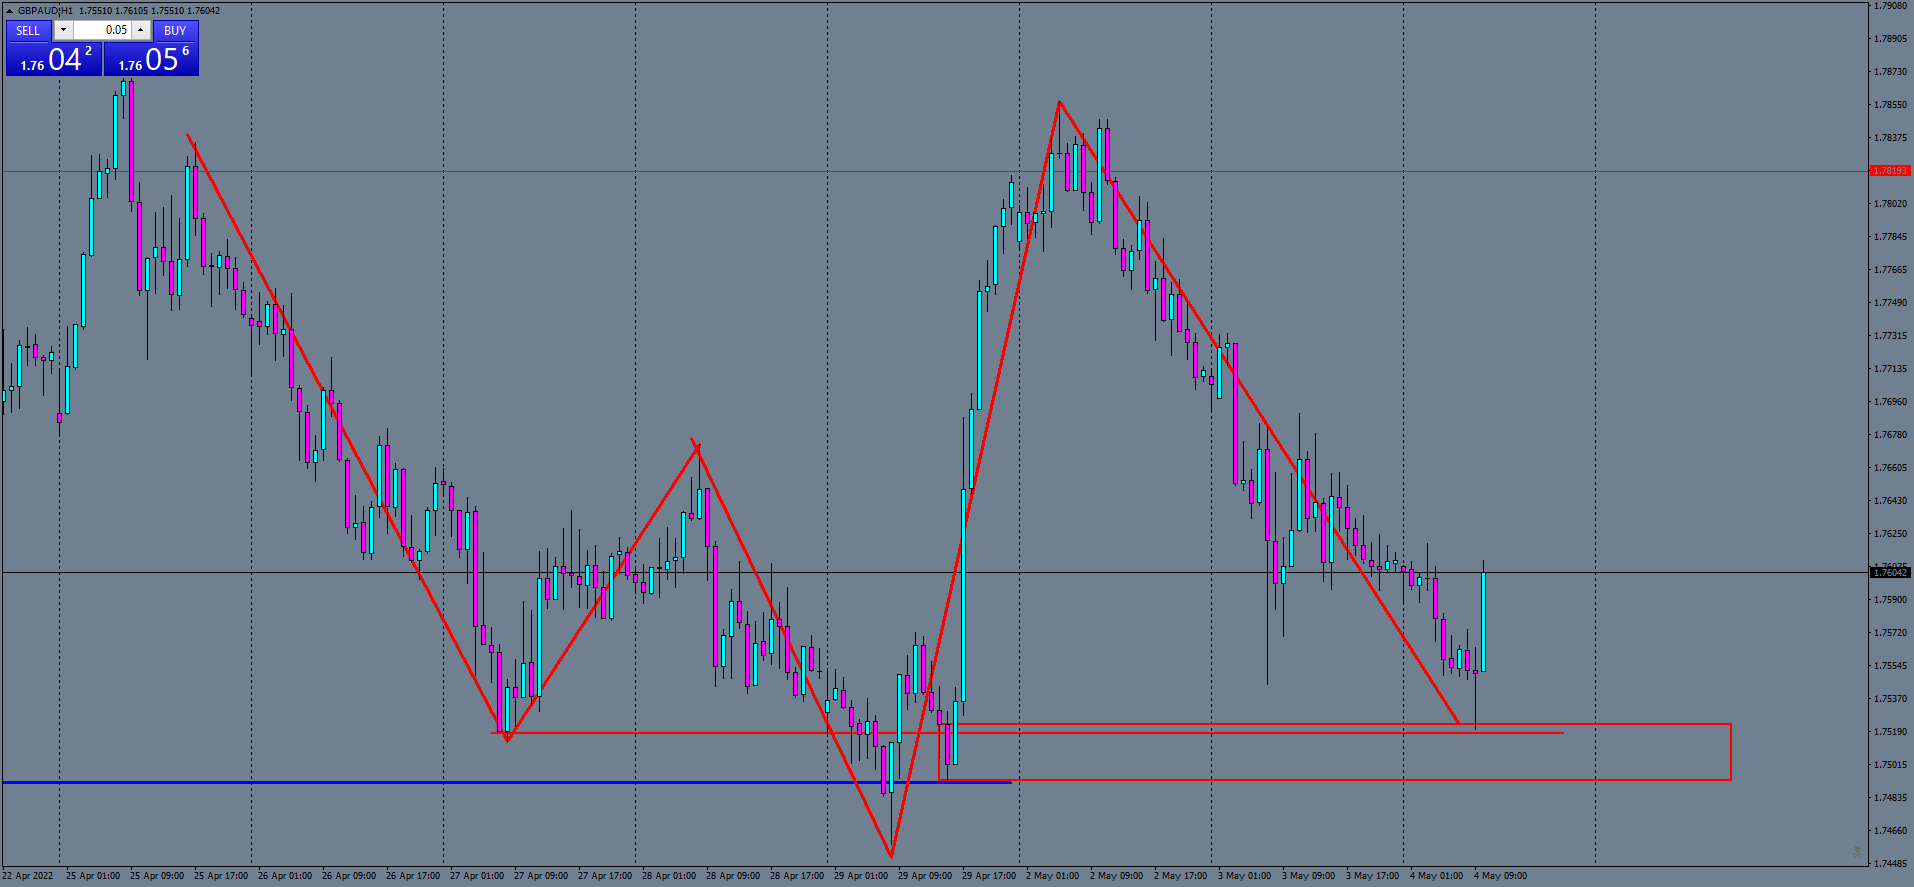
Task: Click the 1.79080 price scale label
Action: [x=1890, y=6]
